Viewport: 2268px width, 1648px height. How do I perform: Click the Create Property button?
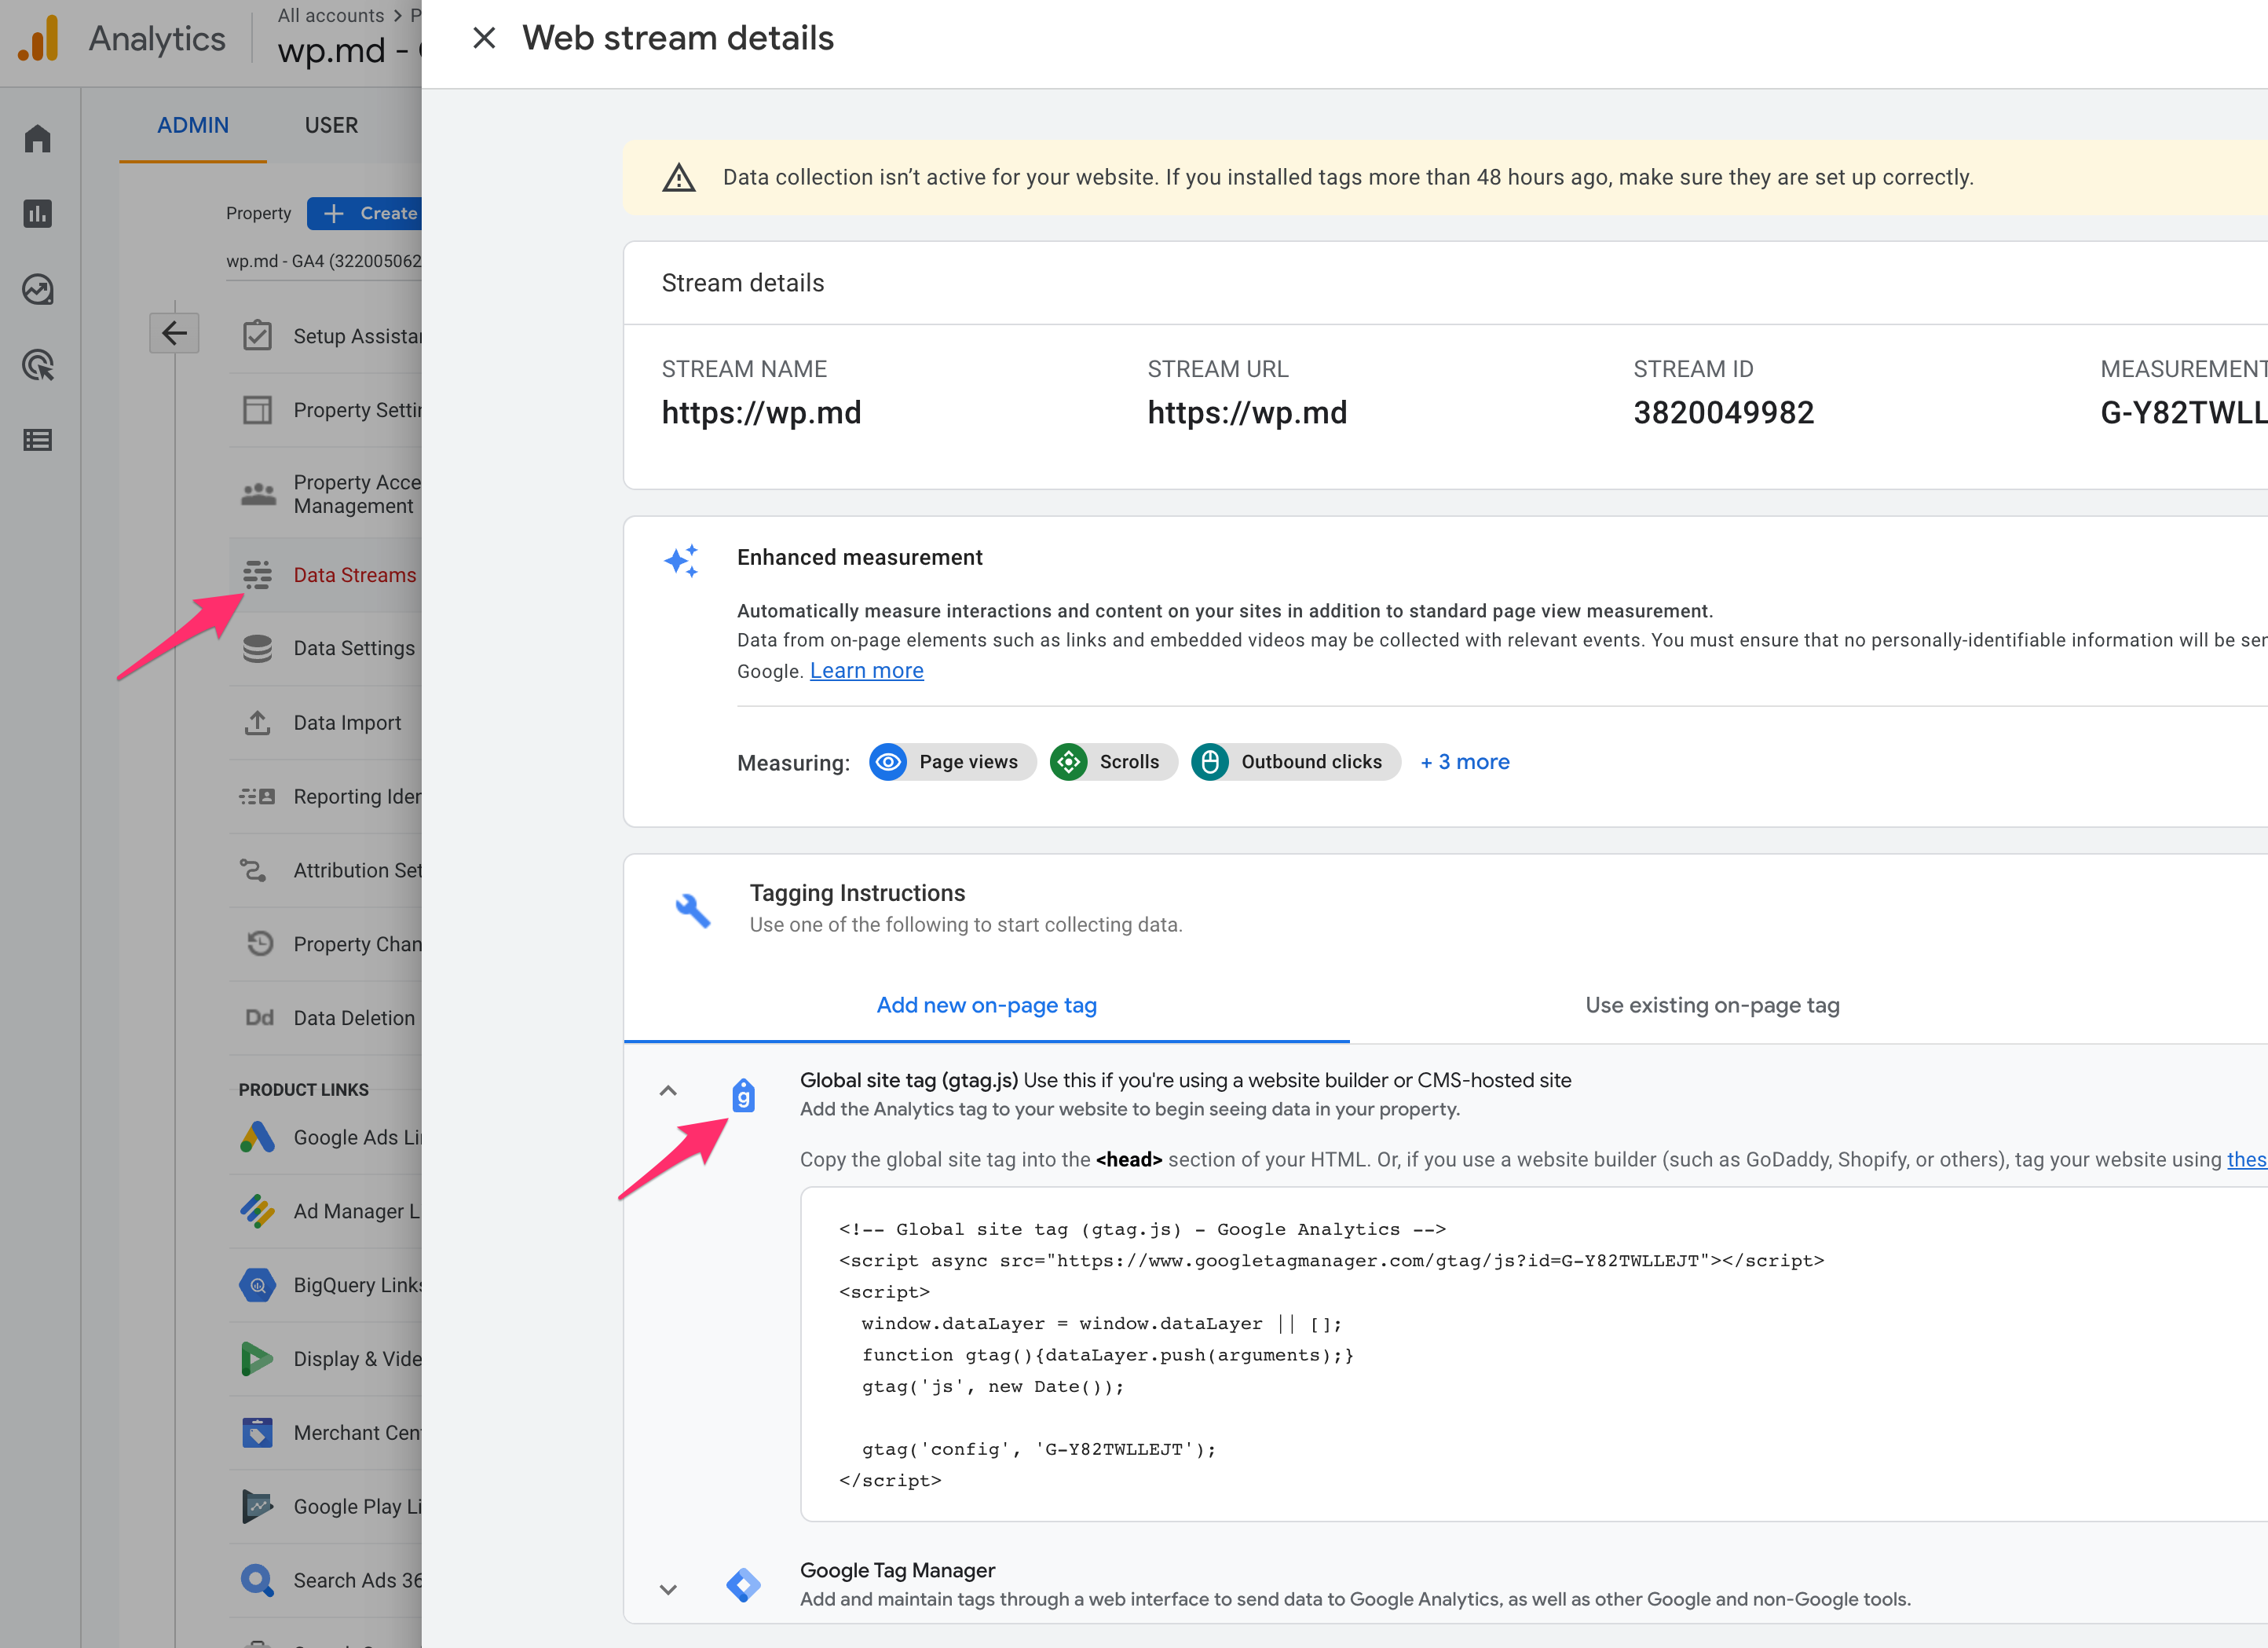pos(366,213)
